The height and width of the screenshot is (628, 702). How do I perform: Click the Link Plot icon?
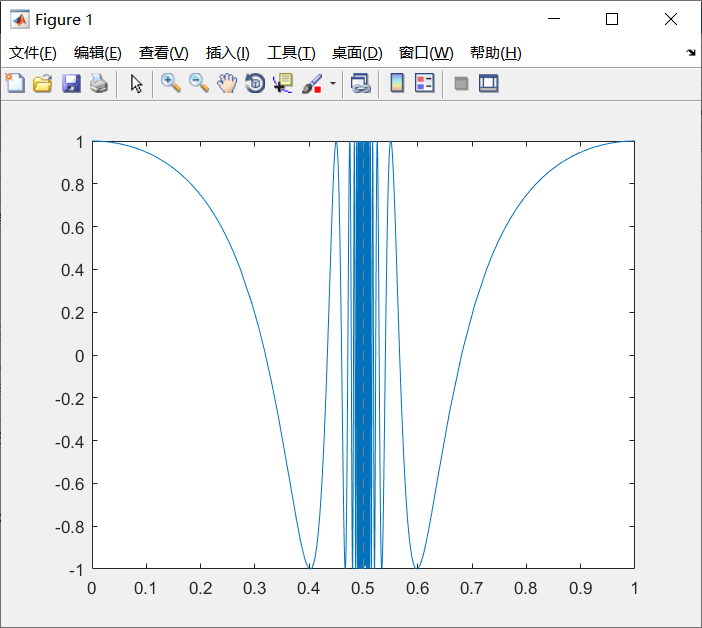361,83
